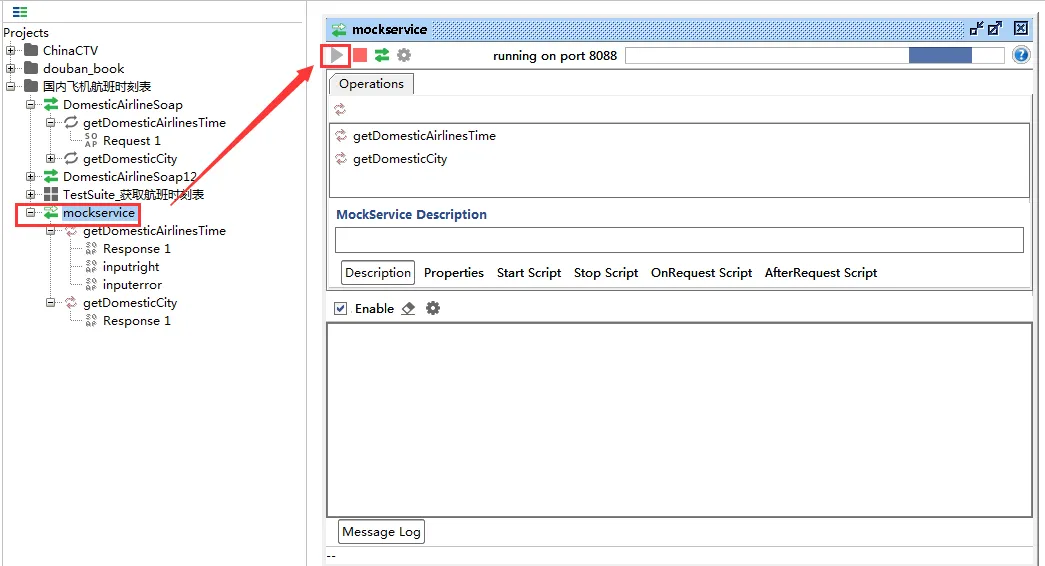Open the blue help icon
Viewport: 1045px width, 566px height.
click(1021, 55)
